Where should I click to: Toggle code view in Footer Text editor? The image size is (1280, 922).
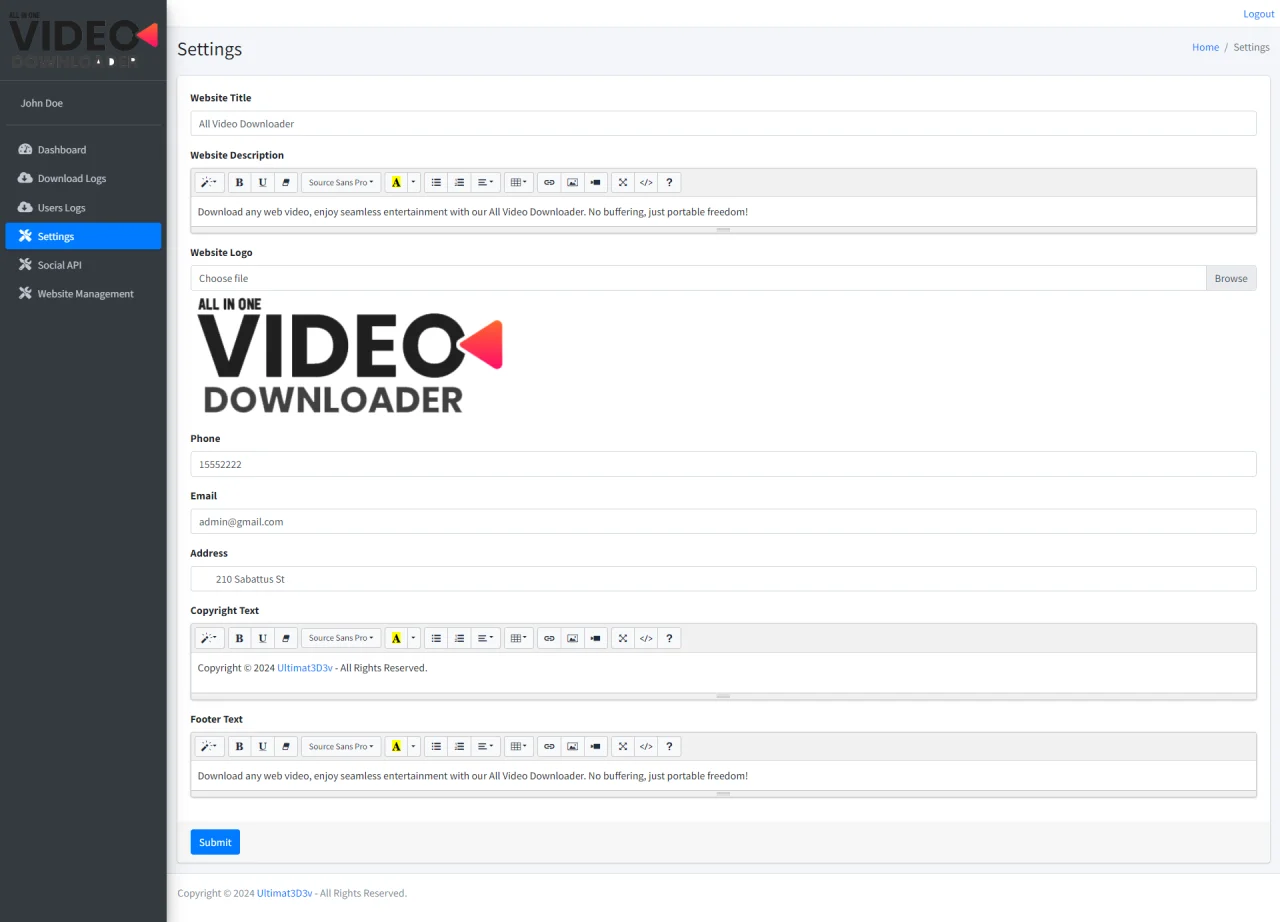click(646, 747)
